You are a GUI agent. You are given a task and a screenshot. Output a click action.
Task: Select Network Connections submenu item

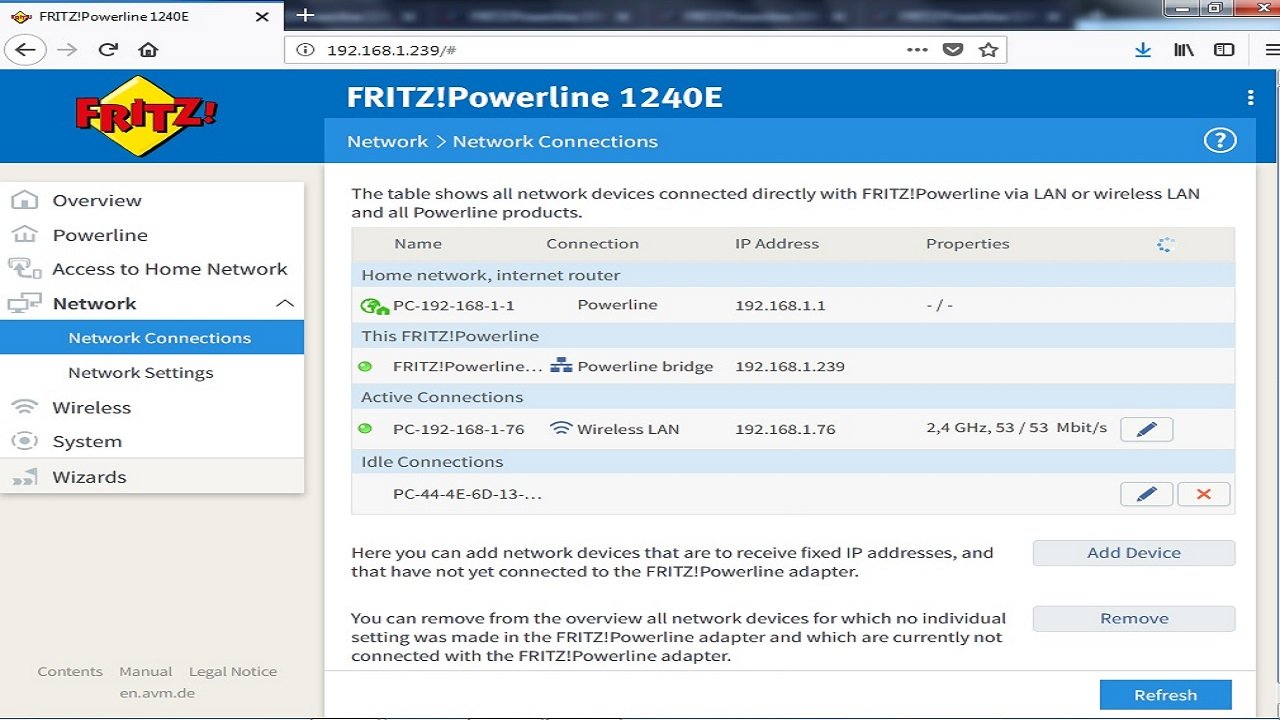click(152, 338)
